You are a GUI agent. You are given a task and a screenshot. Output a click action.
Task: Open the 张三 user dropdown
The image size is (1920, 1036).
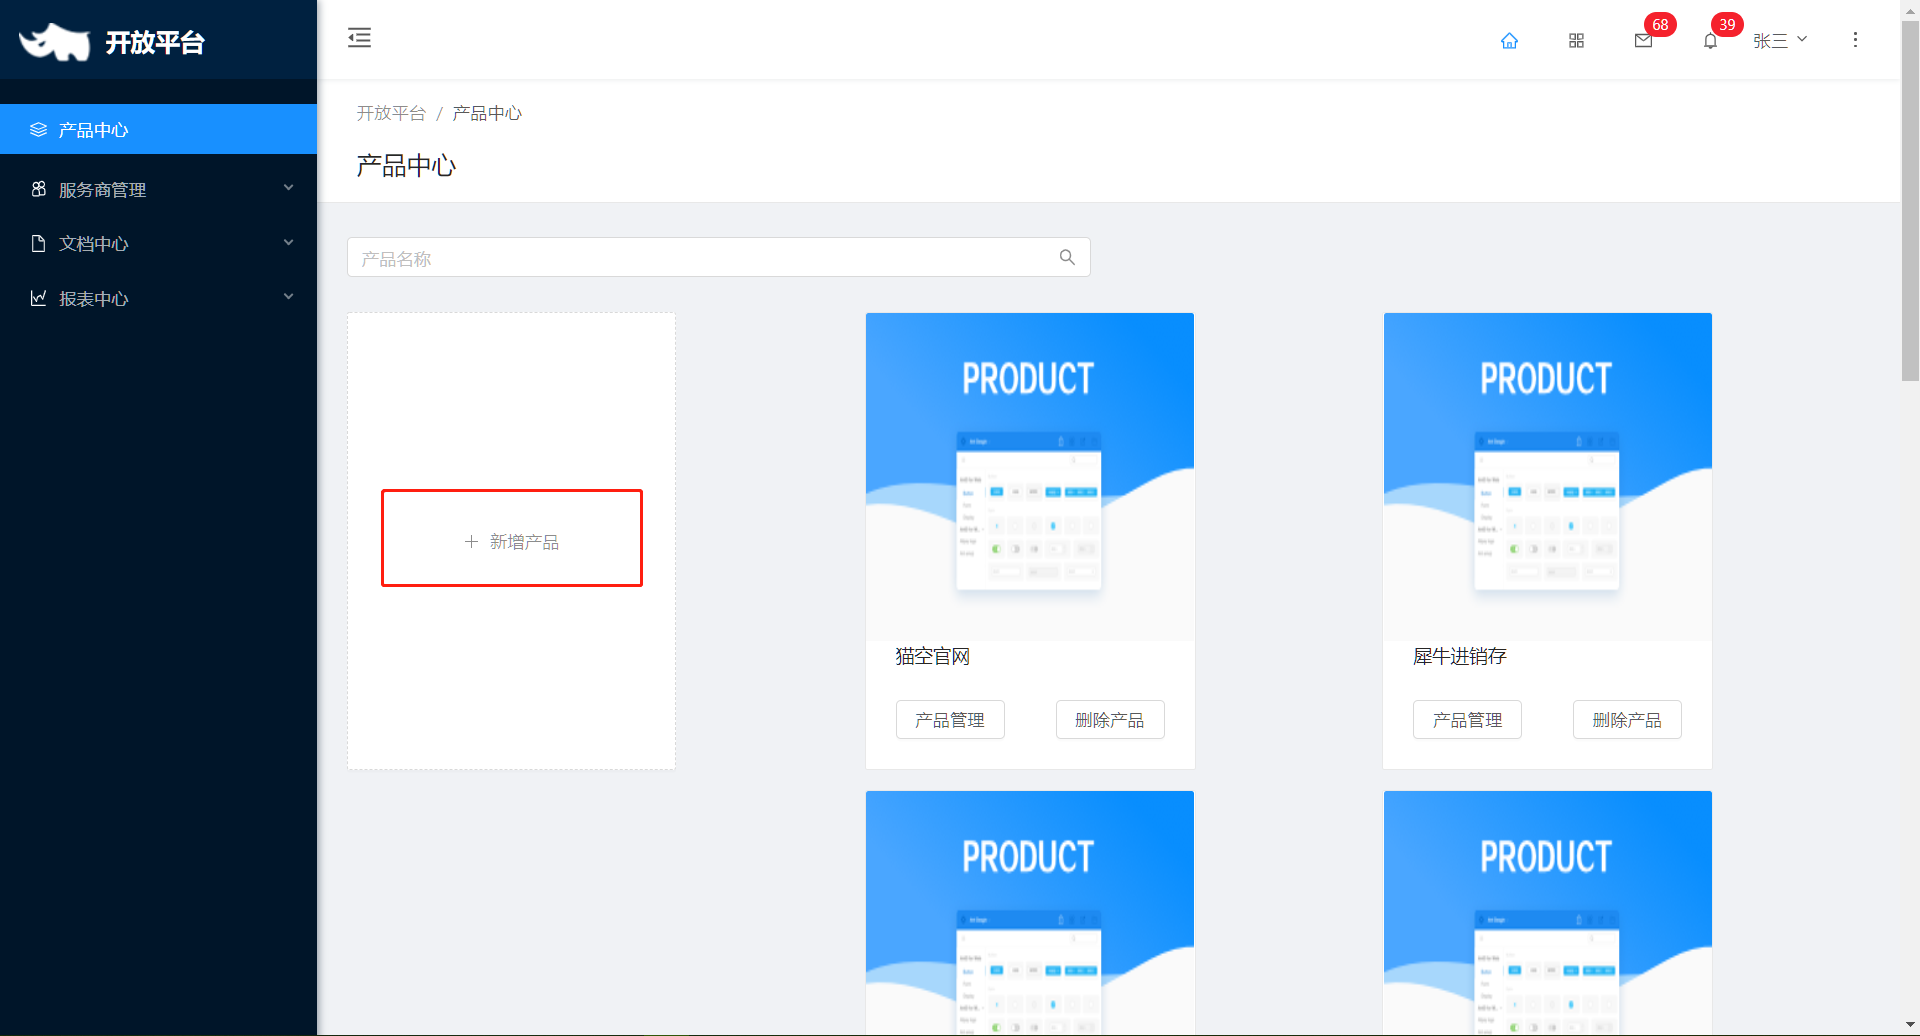(x=1780, y=40)
